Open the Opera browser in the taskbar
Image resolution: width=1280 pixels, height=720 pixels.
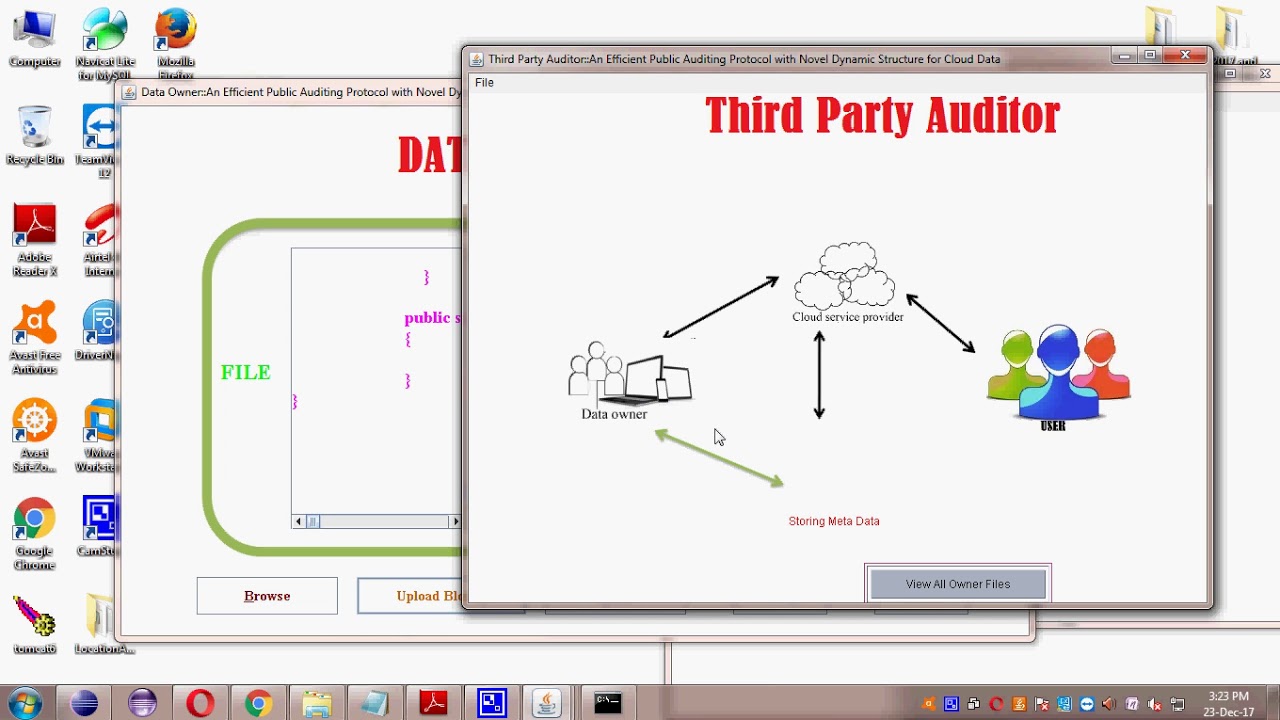[200, 704]
